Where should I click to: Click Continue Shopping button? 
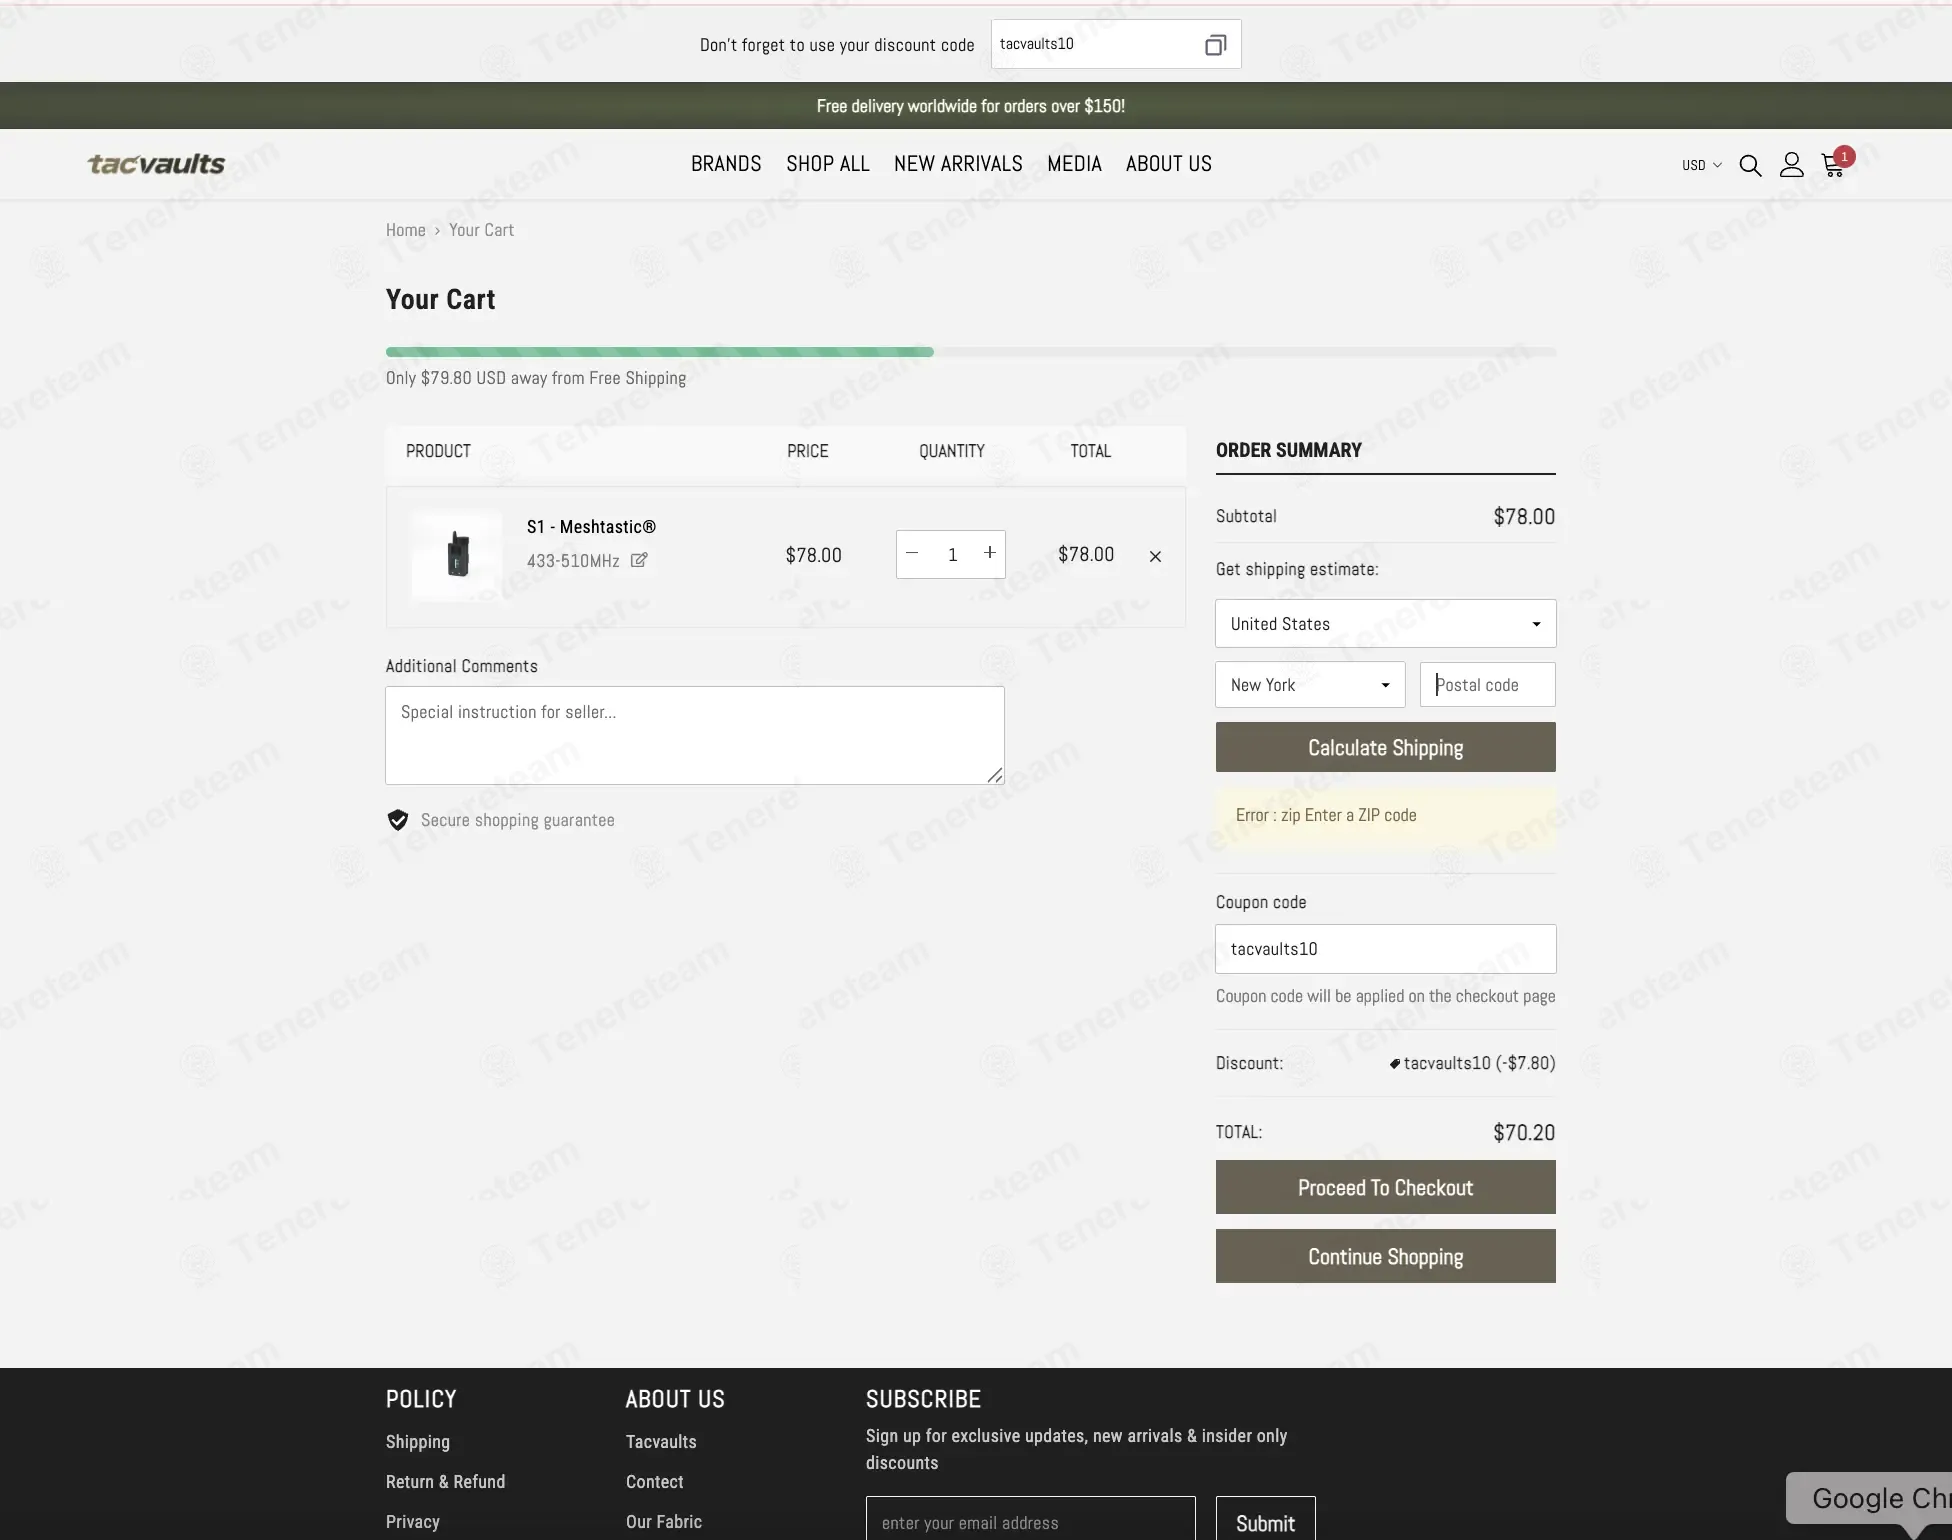[x=1385, y=1256]
